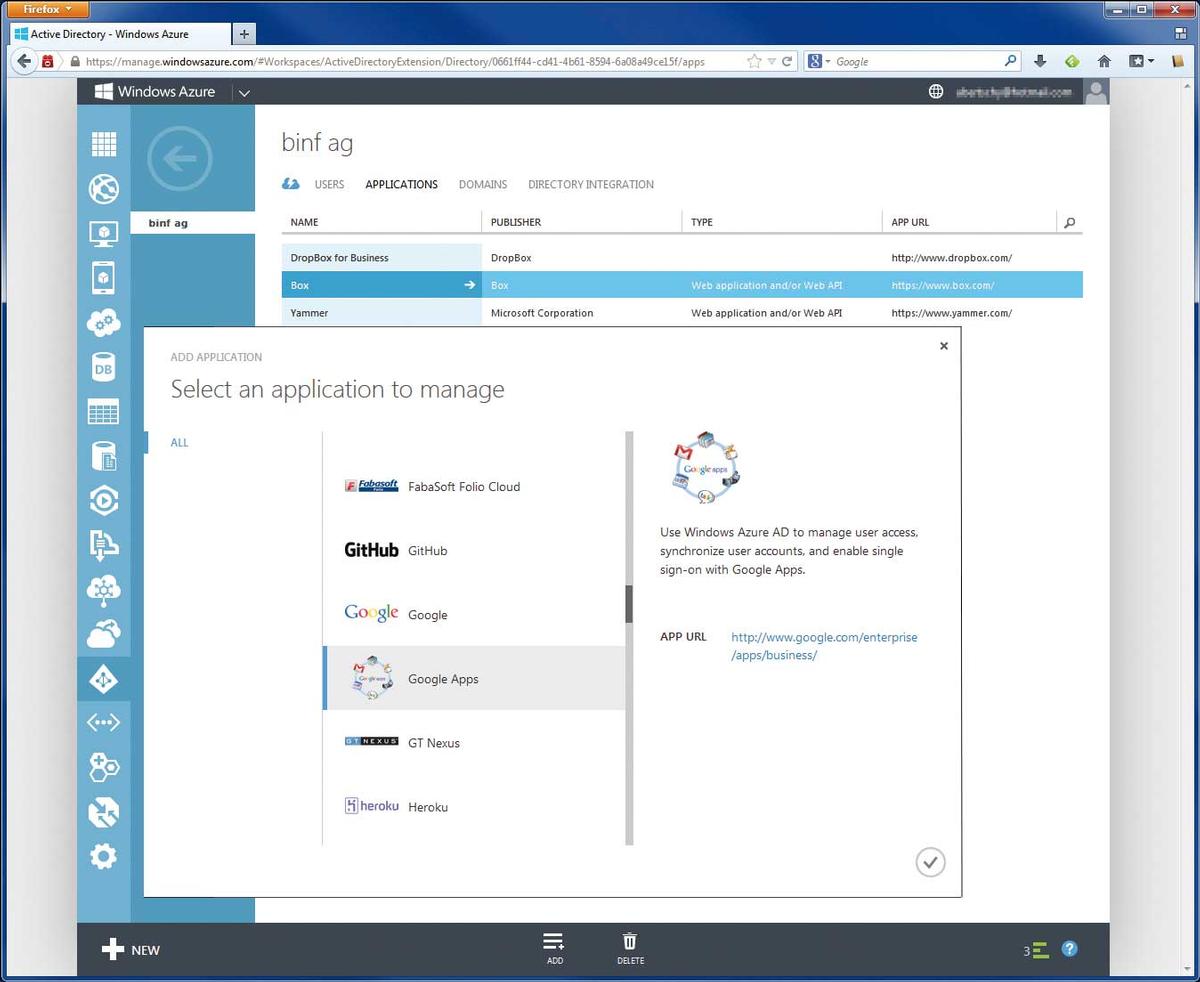
Task: Select FabaSoft Folio Cloud in the list
Action: (x=474, y=487)
